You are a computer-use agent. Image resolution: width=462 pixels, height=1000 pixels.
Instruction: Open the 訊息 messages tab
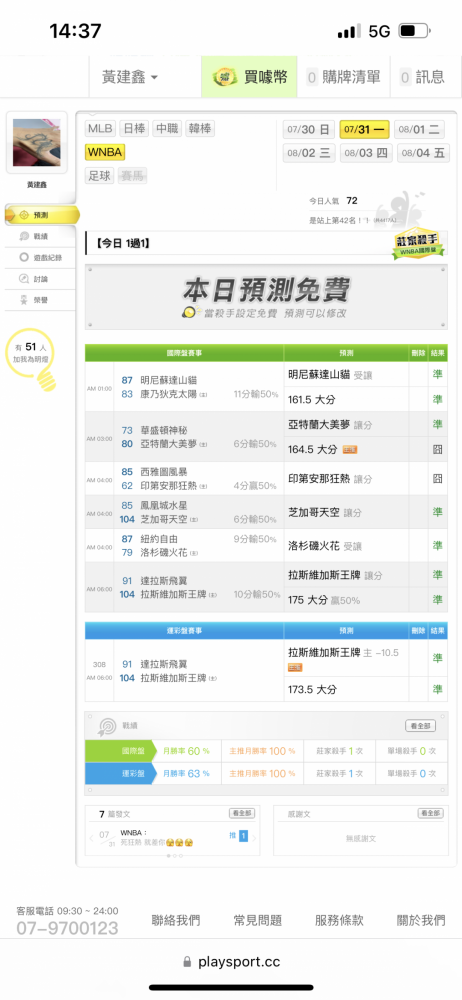click(x=423, y=77)
